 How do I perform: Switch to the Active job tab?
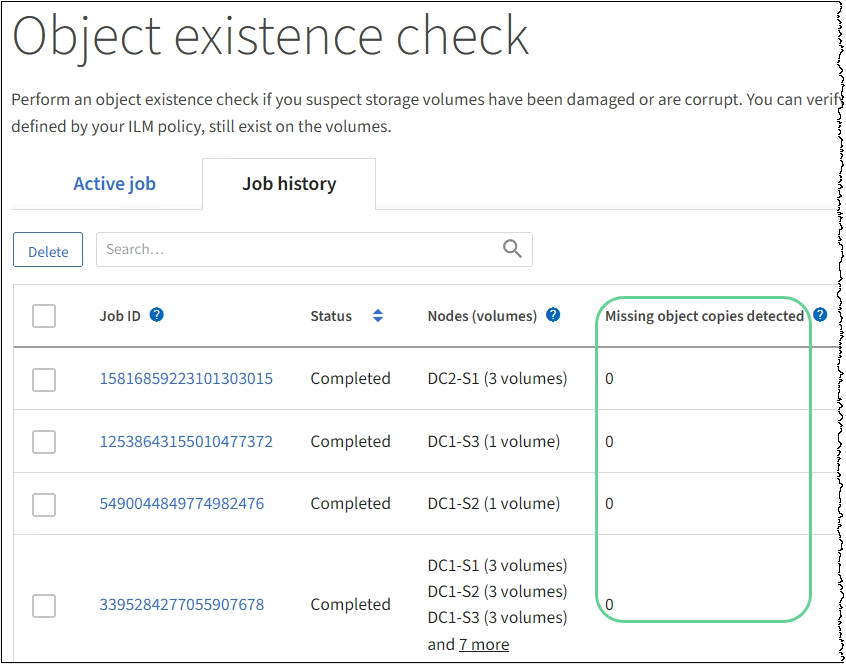[x=114, y=184]
